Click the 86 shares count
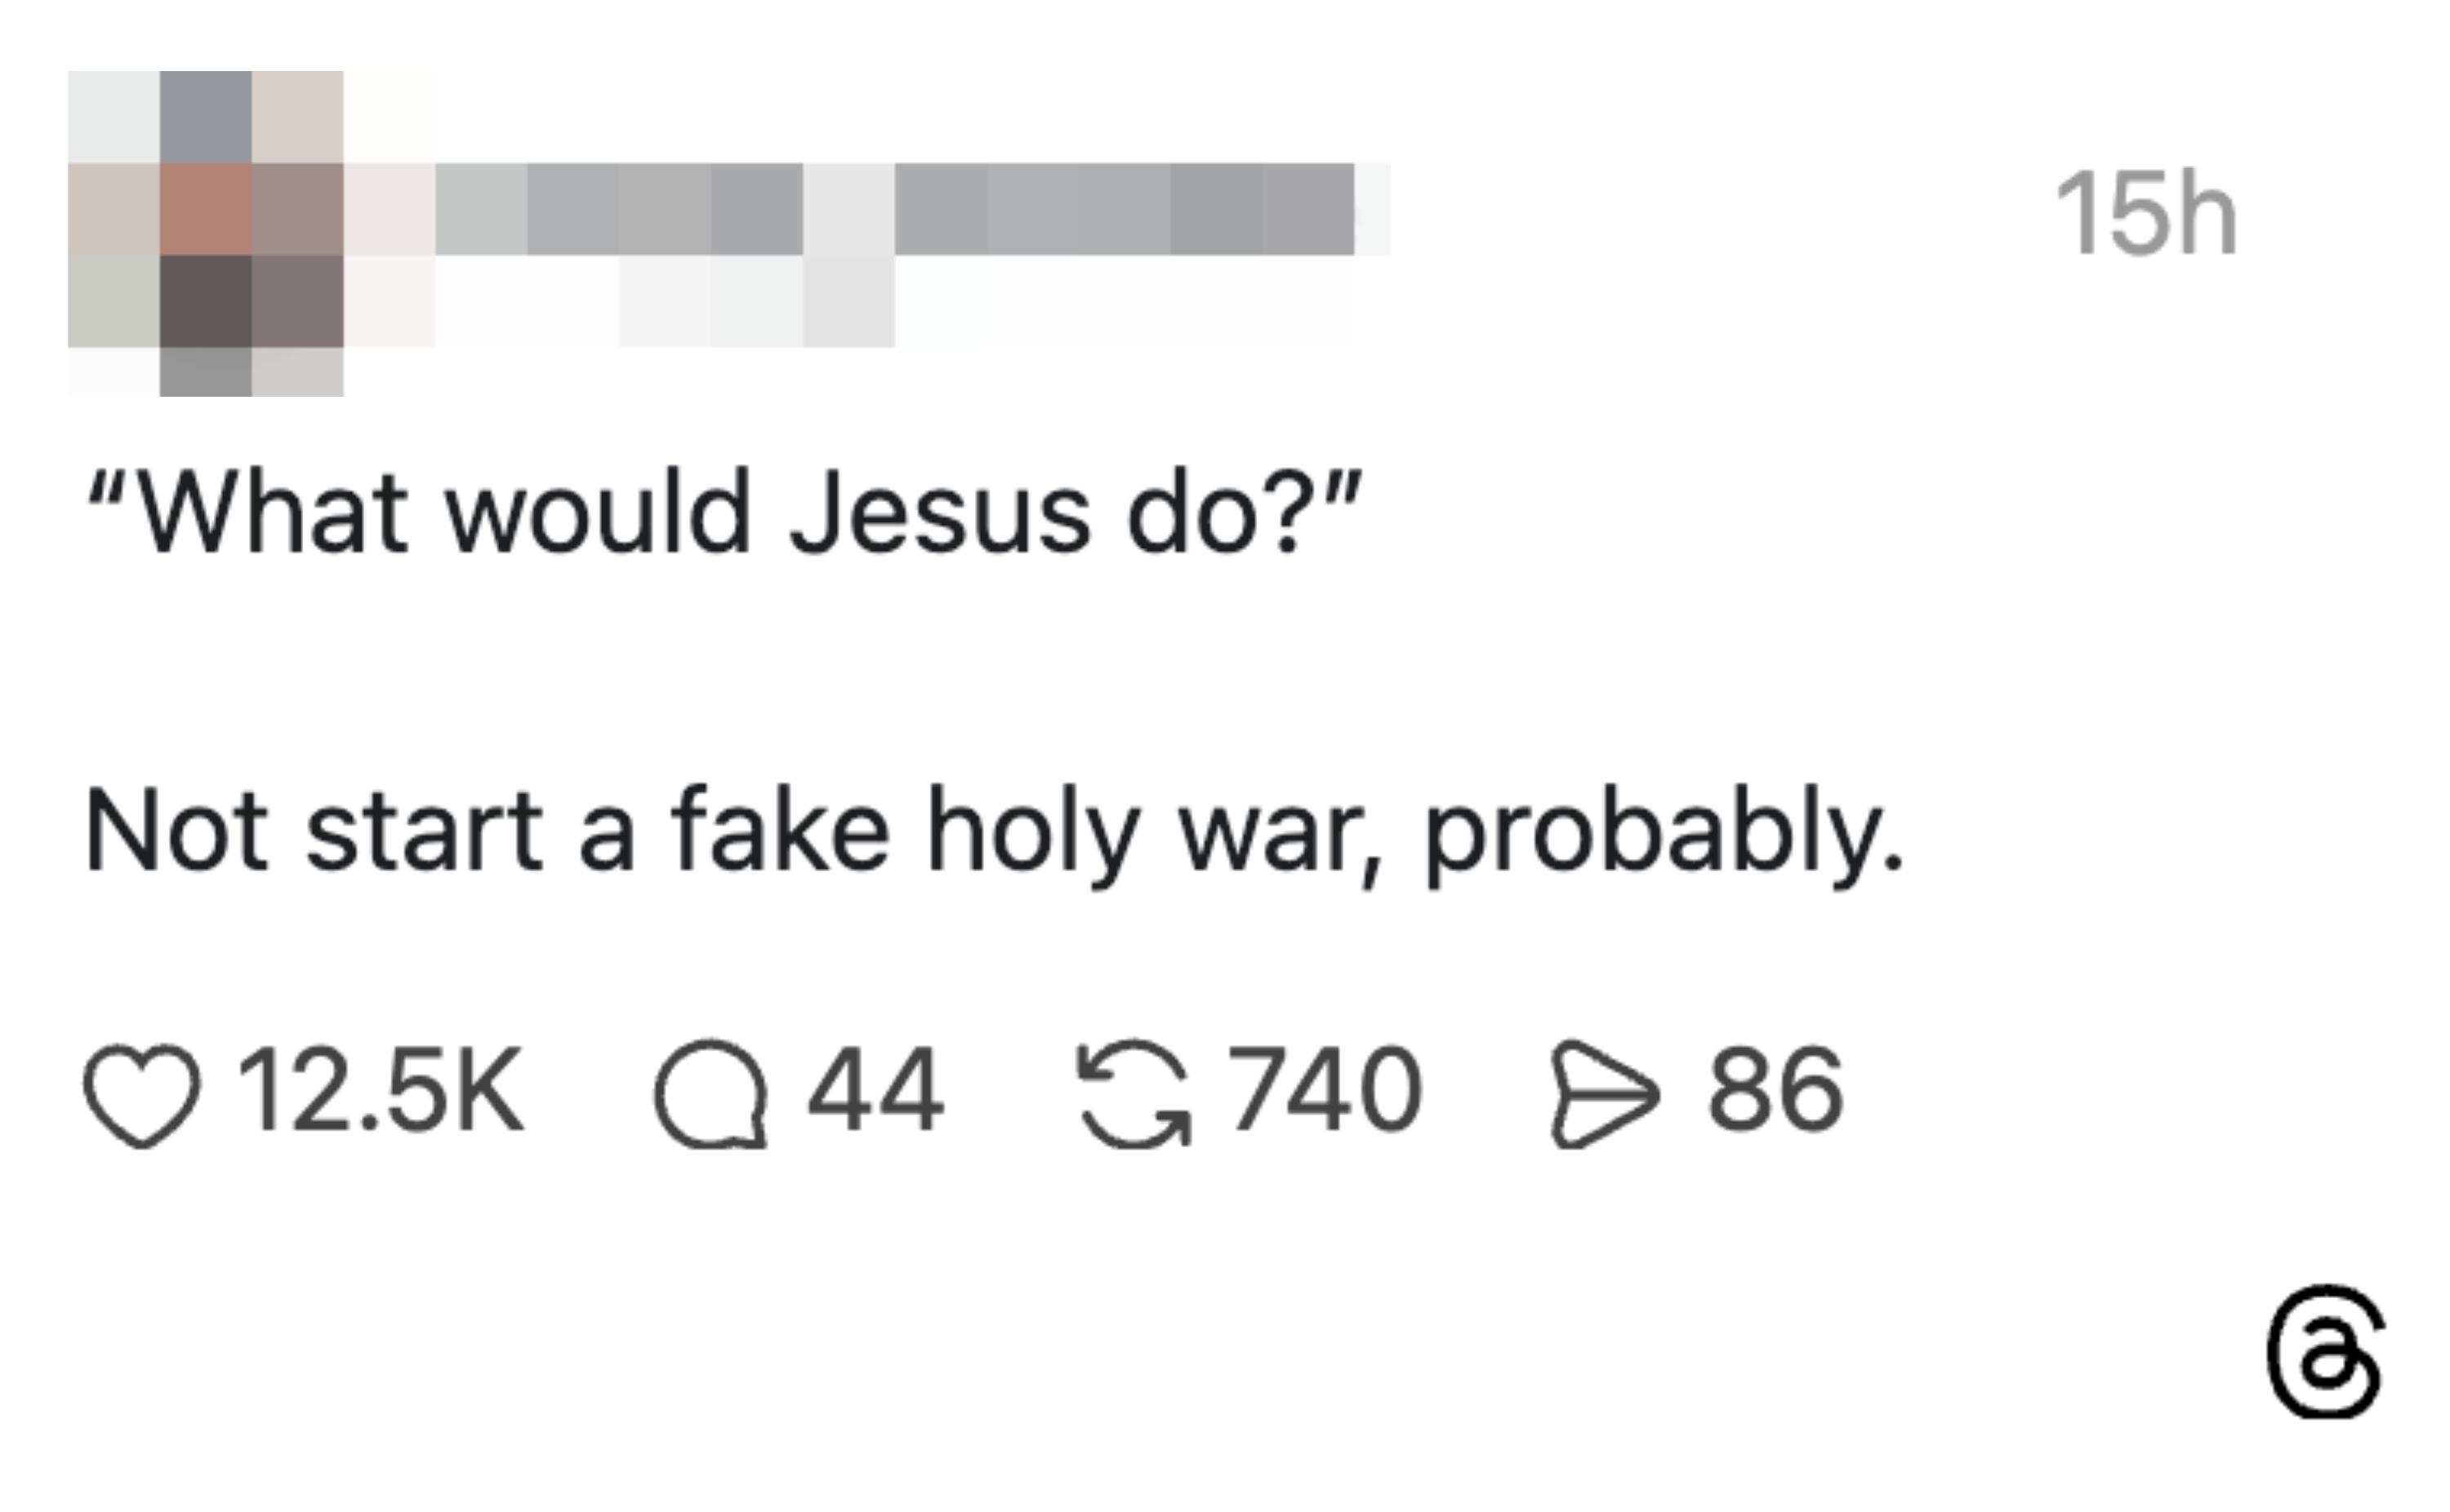The height and width of the screenshot is (1512, 2450). click(x=1775, y=1090)
